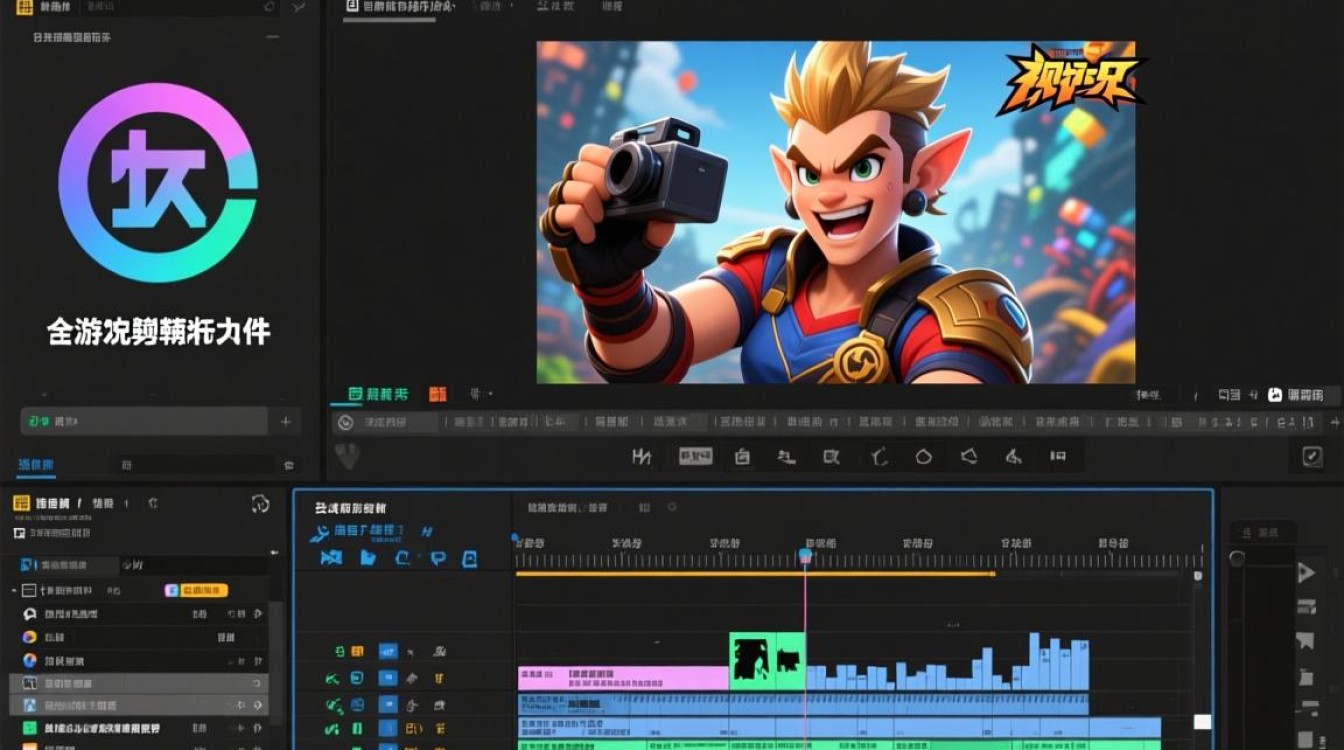
Task: Select the green underlined tab below the preview
Action: tap(378, 394)
